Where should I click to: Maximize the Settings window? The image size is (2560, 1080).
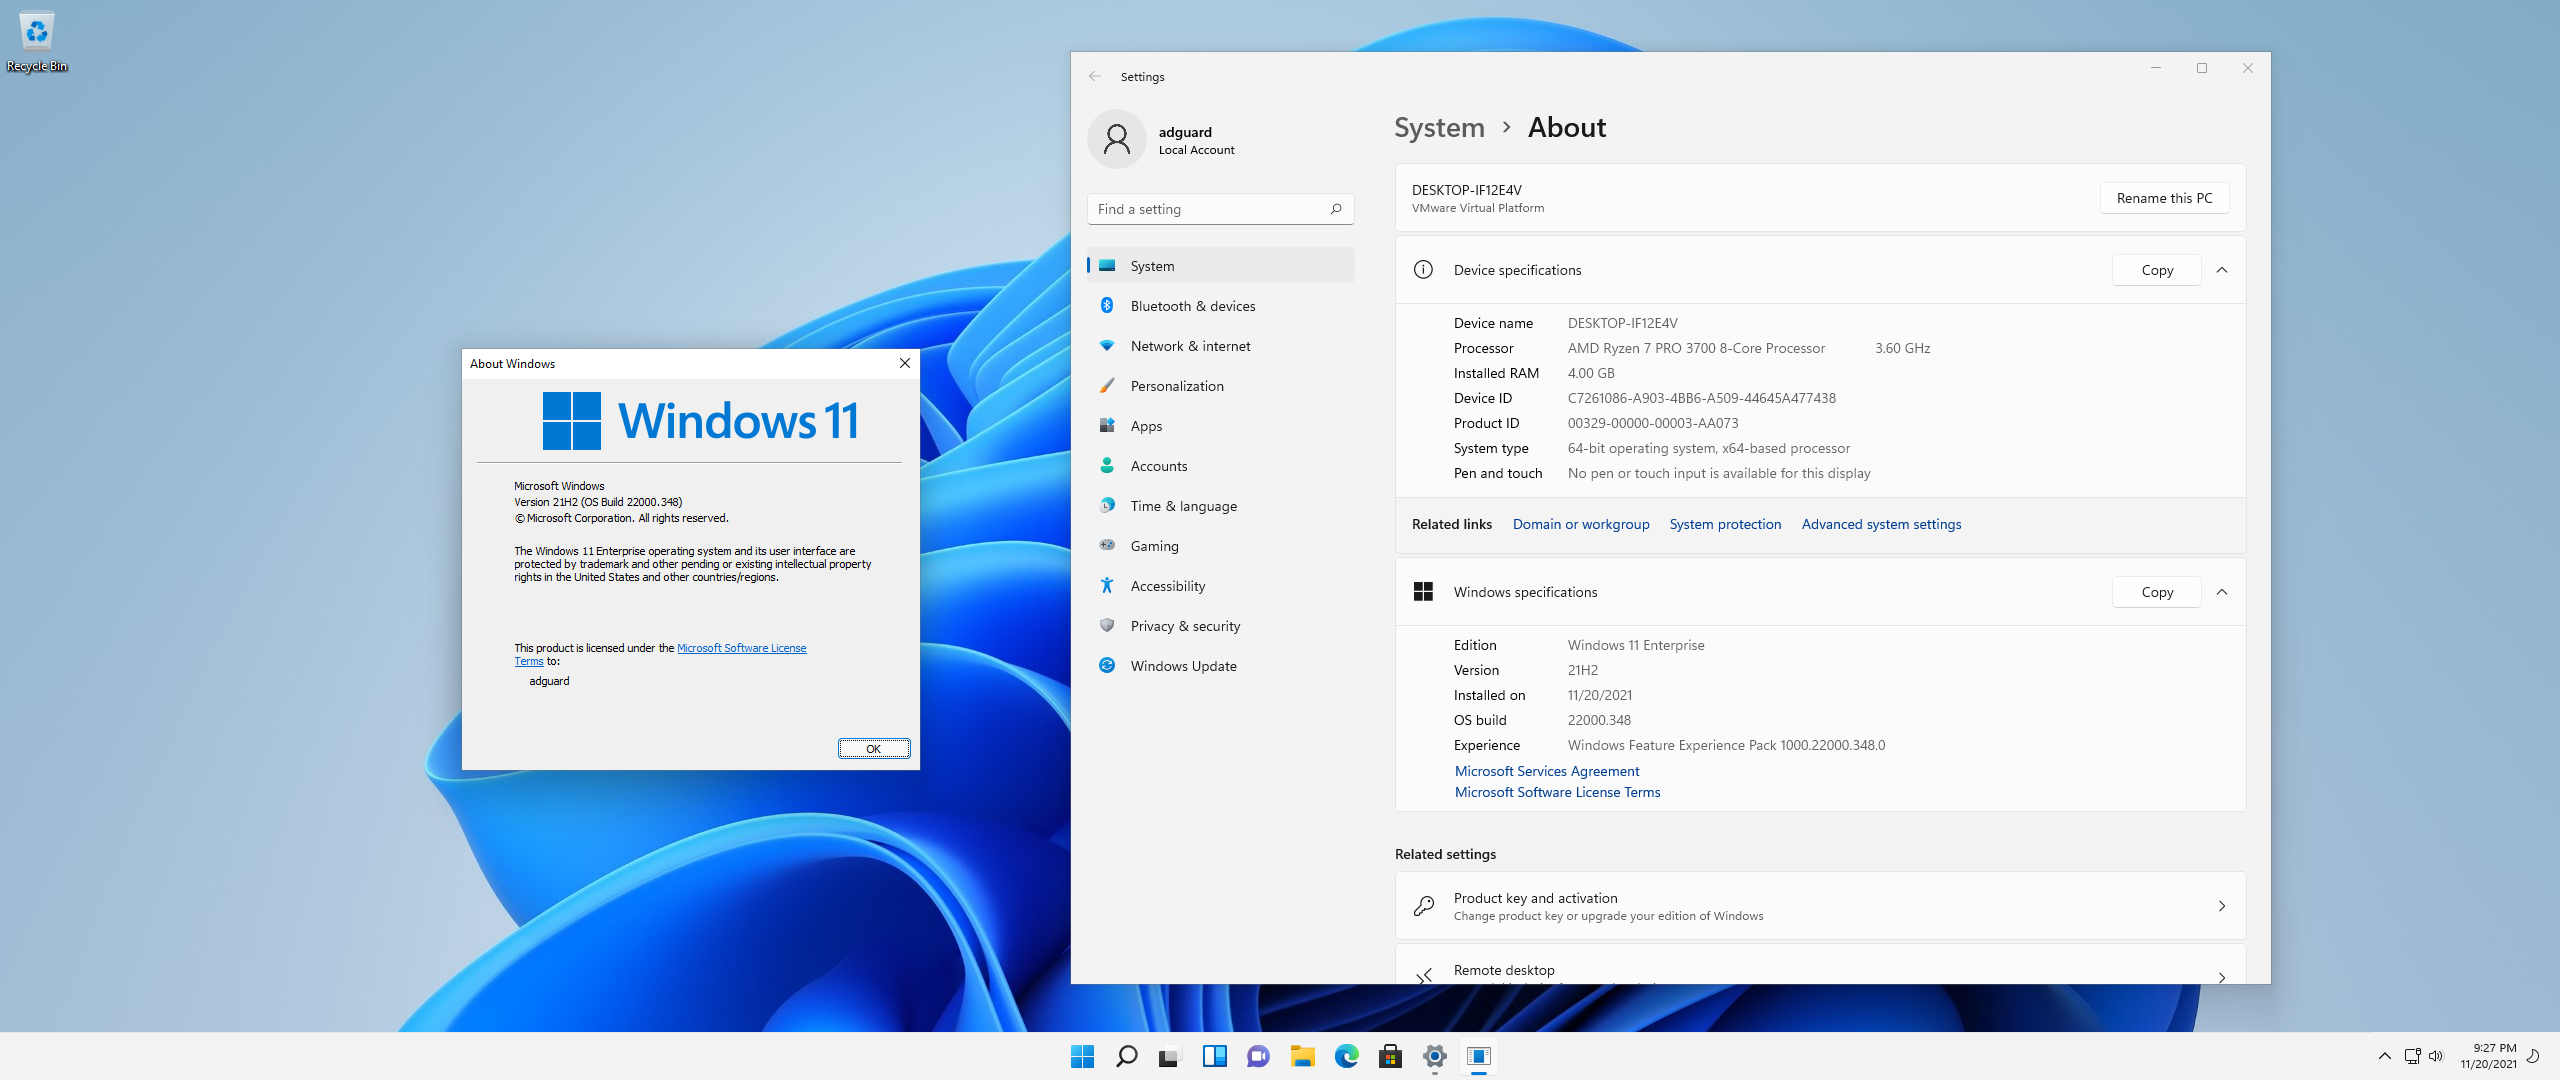[2202, 68]
